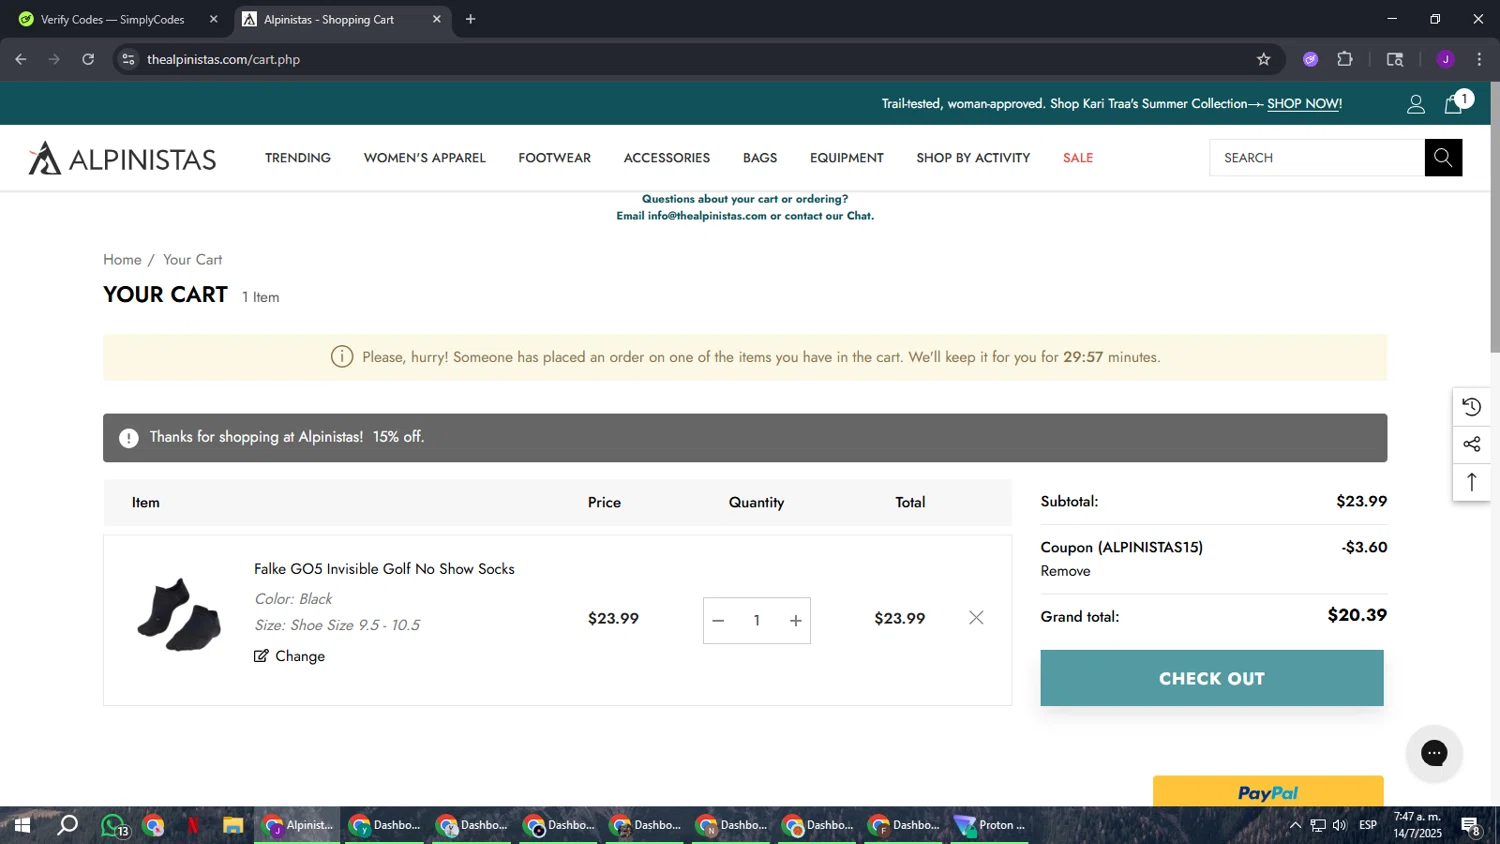Switch to Verify Codes SimplyCodes tab

click(x=112, y=19)
